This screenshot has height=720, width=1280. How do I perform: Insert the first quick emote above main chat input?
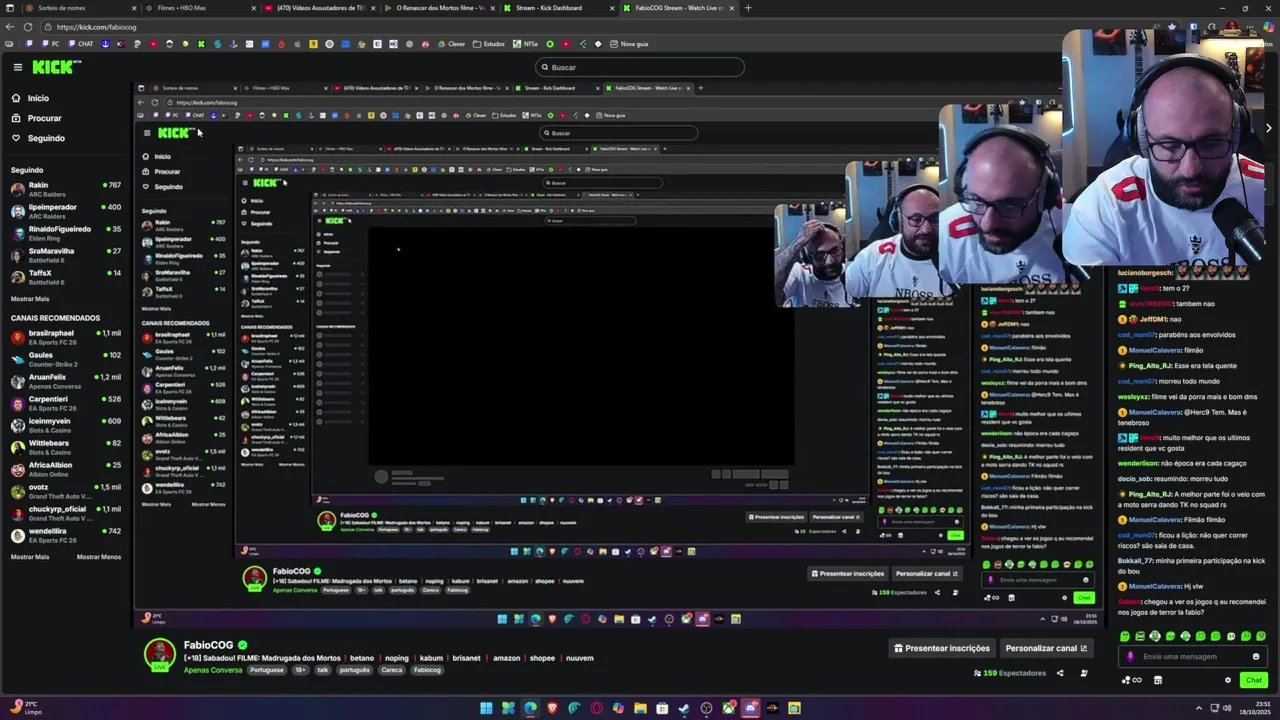(x=1125, y=636)
